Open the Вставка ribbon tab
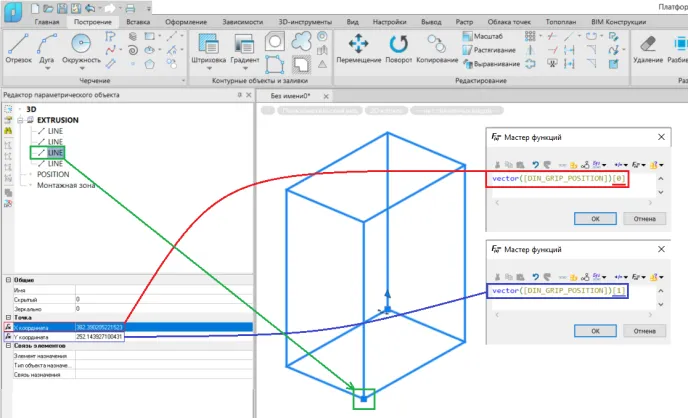Image resolution: width=688 pixels, height=418 pixels. (x=140, y=20)
